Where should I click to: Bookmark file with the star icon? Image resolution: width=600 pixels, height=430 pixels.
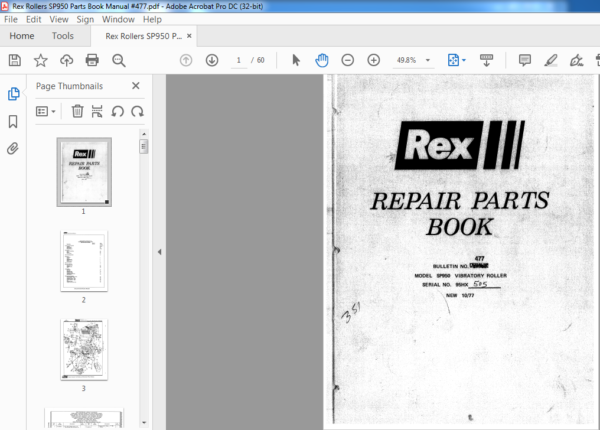click(x=41, y=60)
